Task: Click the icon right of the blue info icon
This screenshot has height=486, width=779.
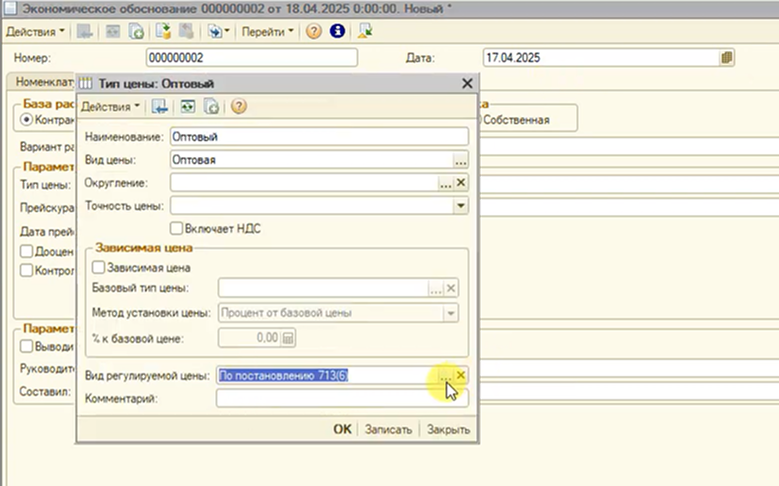Action: [365, 32]
